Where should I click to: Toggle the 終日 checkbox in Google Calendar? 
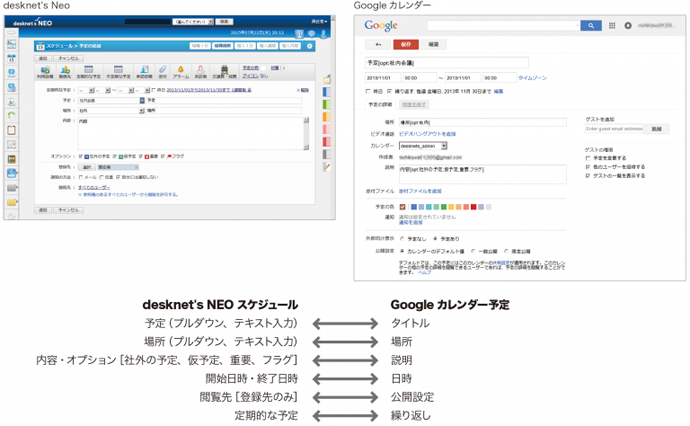[x=369, y=91]
